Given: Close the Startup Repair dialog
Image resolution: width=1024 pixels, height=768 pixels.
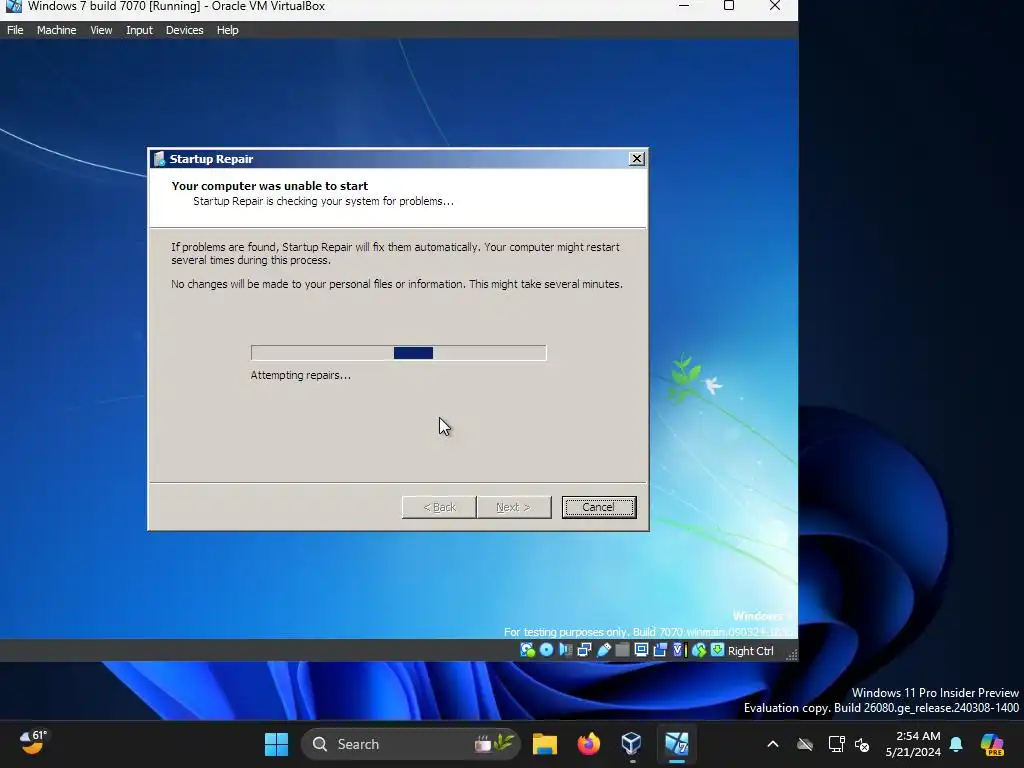Looking at the screenshot, I should click(636, 159).
